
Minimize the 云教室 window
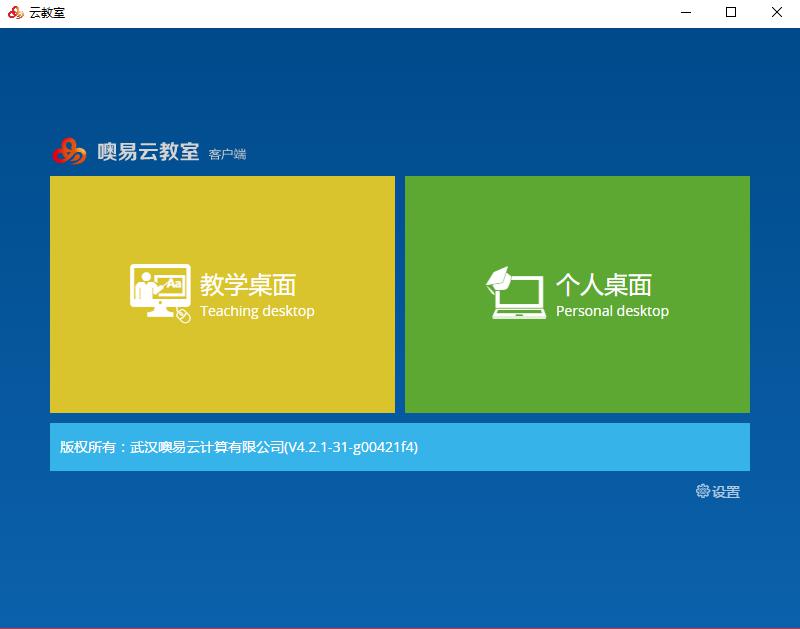(x=686, y=12)
